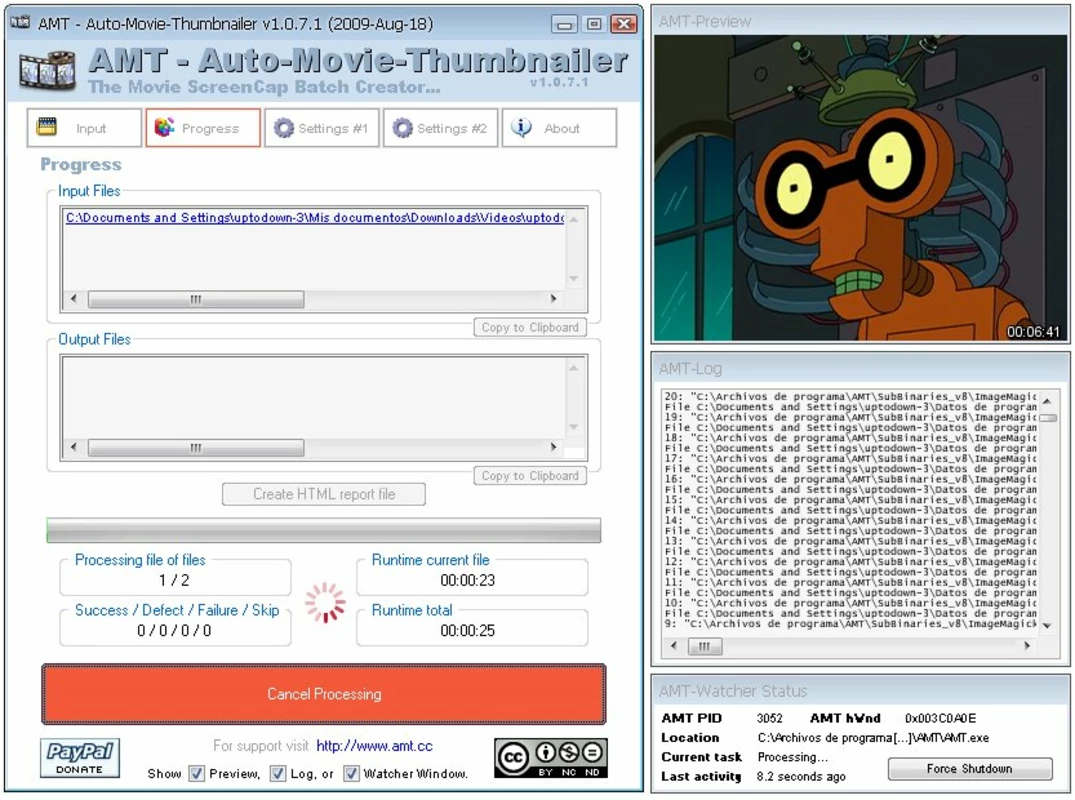Click Output Files scroll down arrow
This screenshot has width=1075, height=800.
(574, 427)
